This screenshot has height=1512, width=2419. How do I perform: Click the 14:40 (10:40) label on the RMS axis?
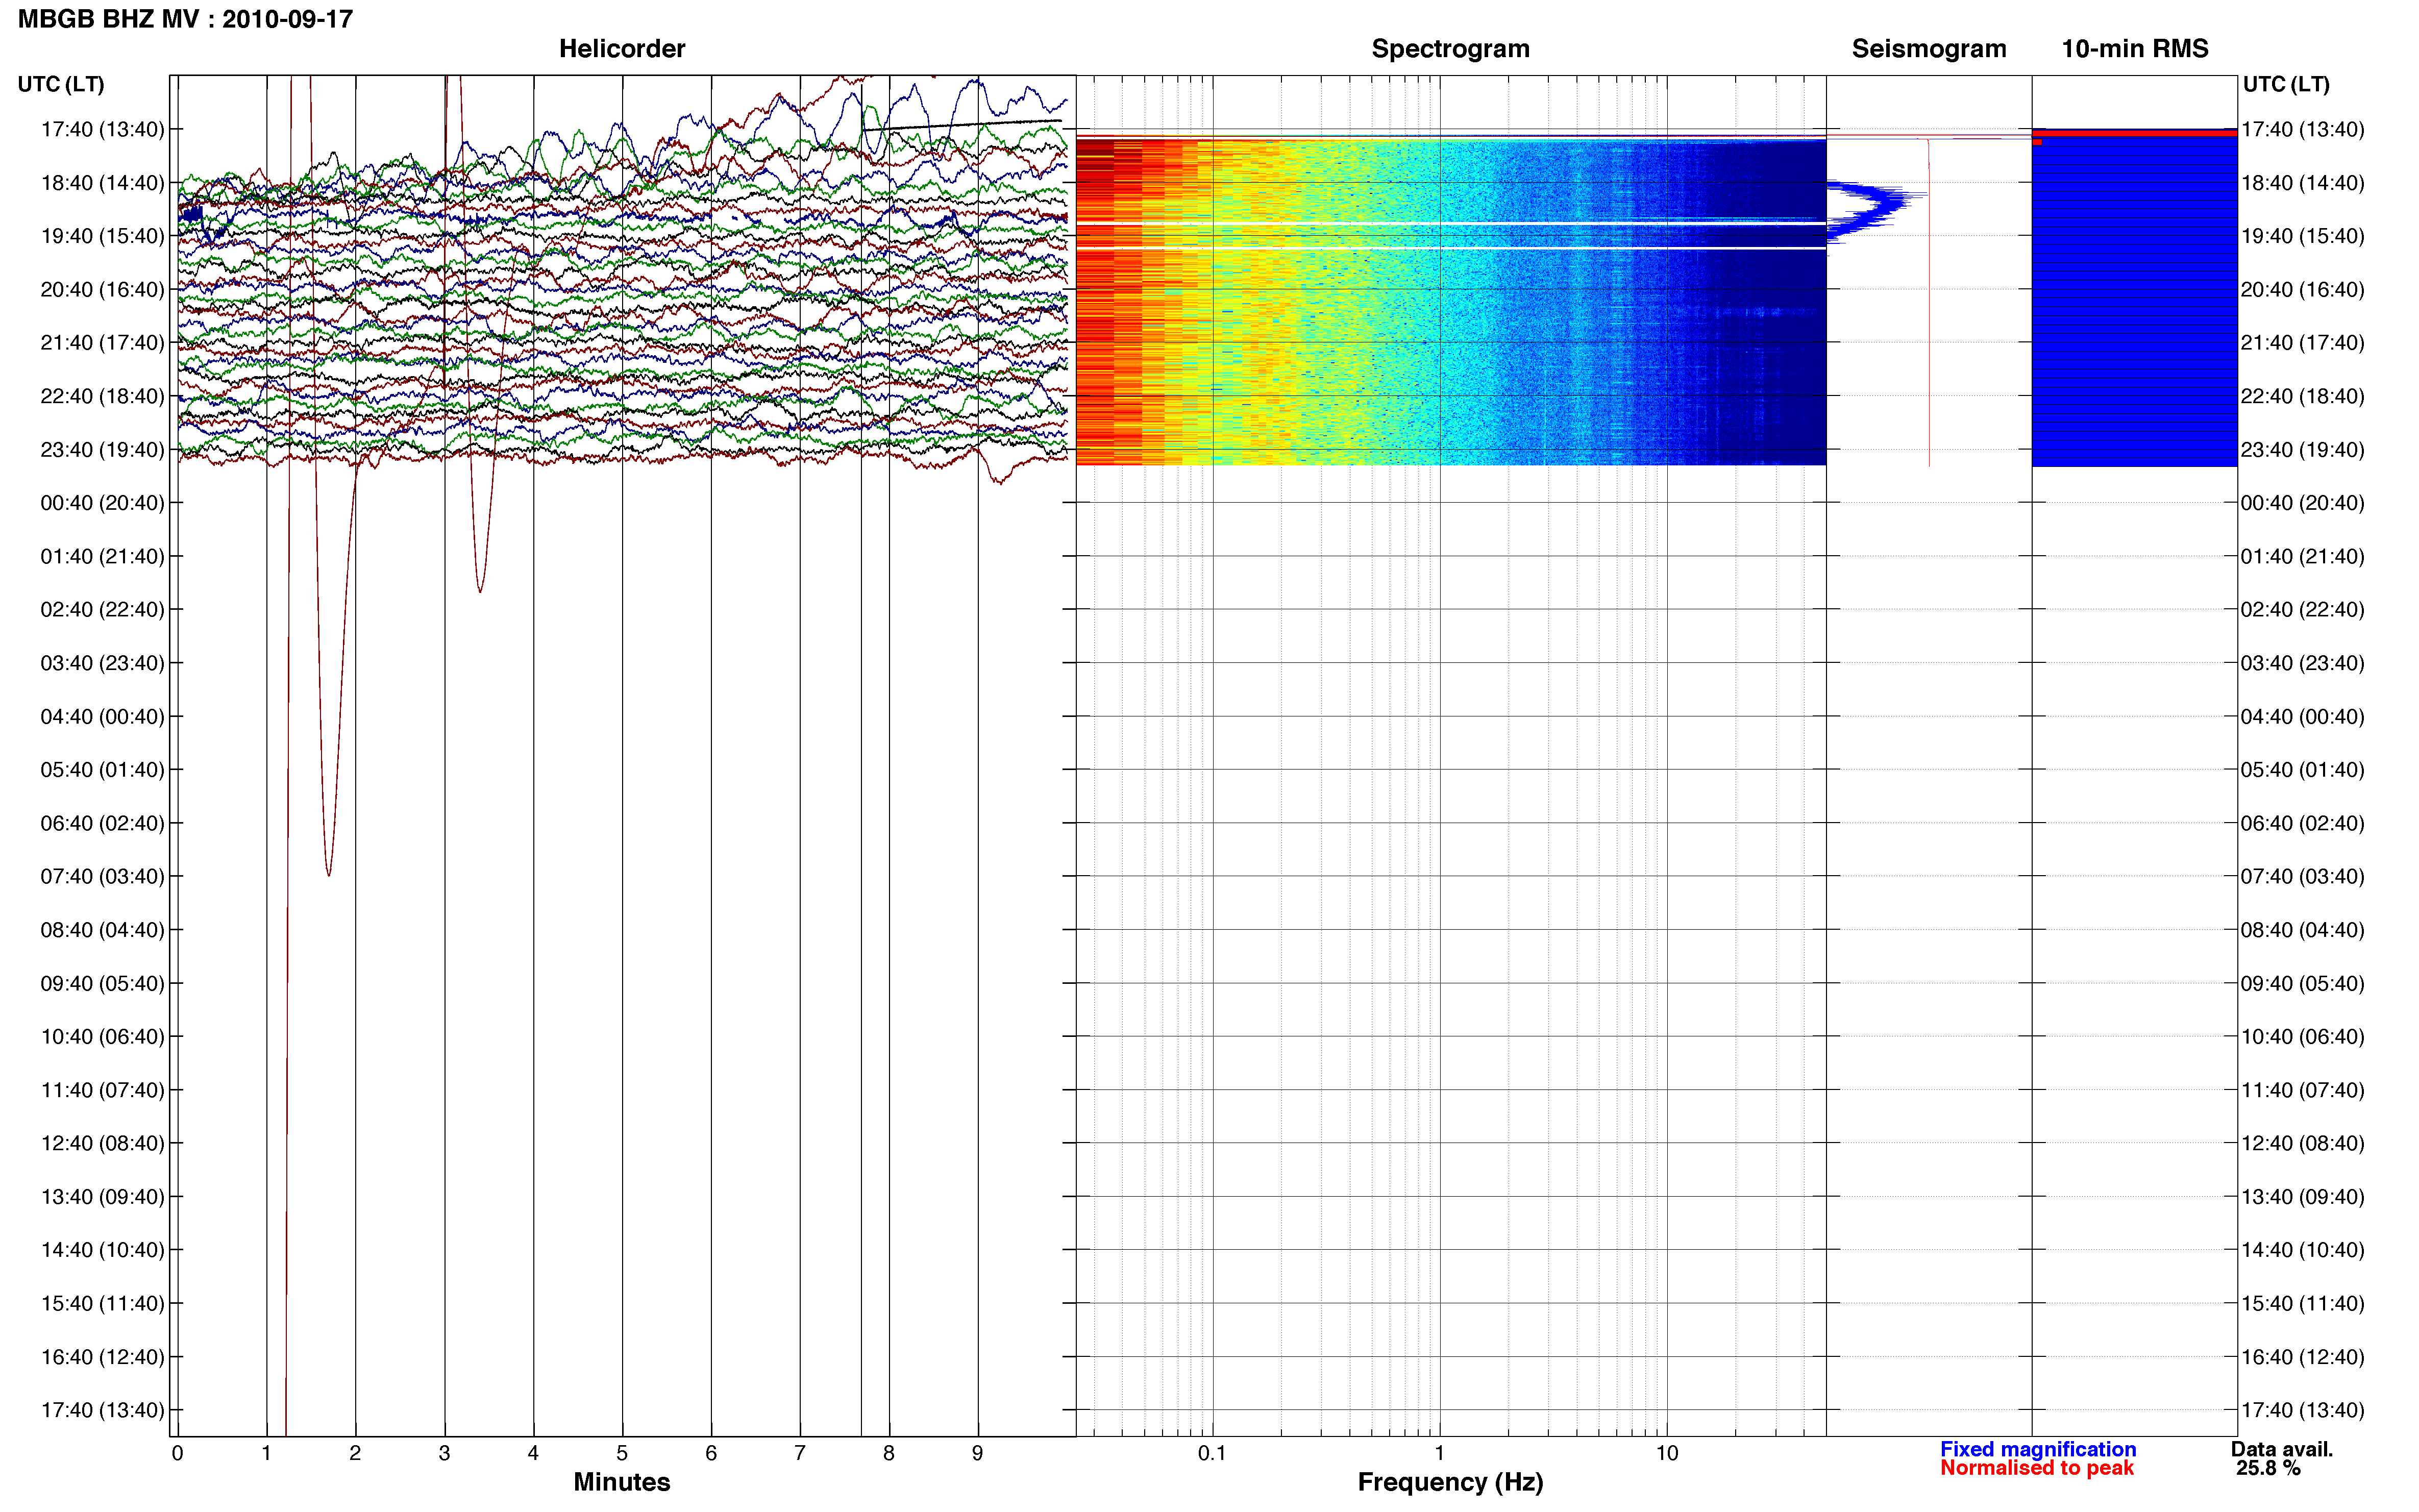(2302, 1249)
